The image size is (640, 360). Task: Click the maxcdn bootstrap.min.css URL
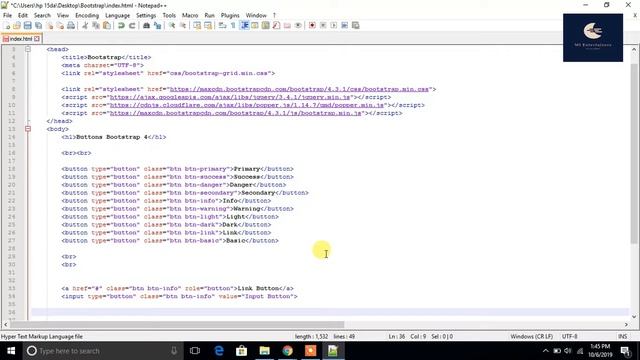pos(299,89)
